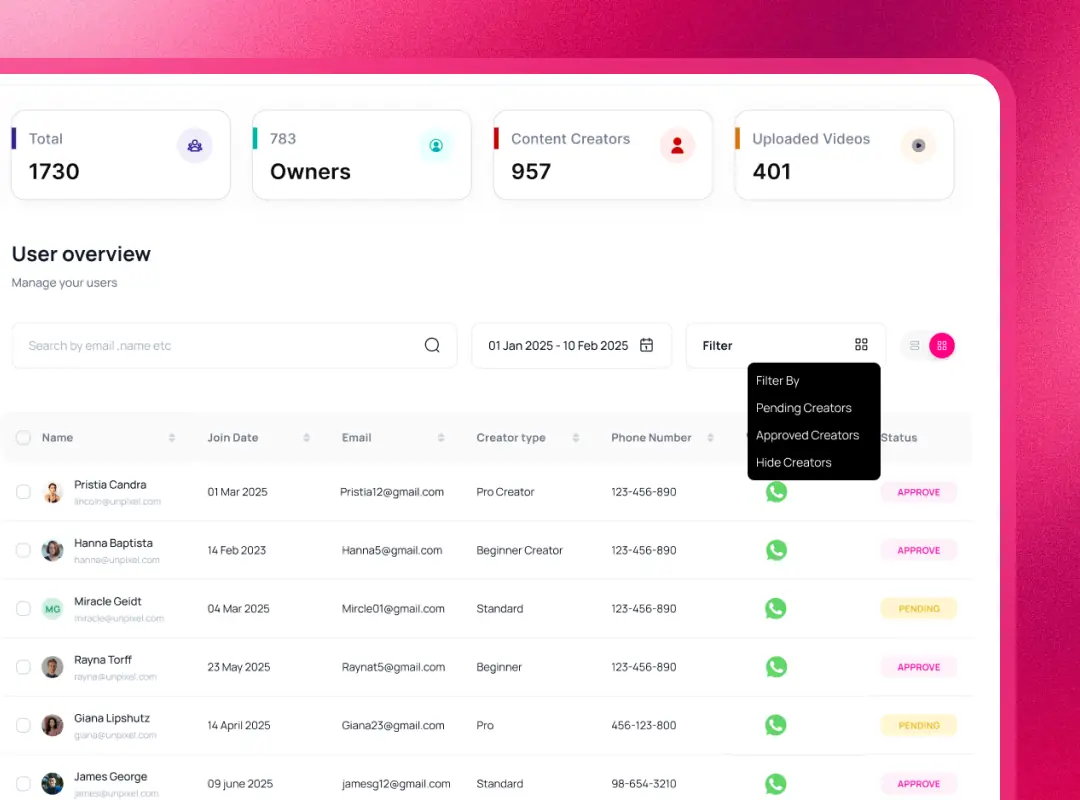Image resolution: width=1080 pixels, height=800 pixels.
Task: Open WhatsApp for Giana Lipshutz
Action: click(x=776, y=725)
